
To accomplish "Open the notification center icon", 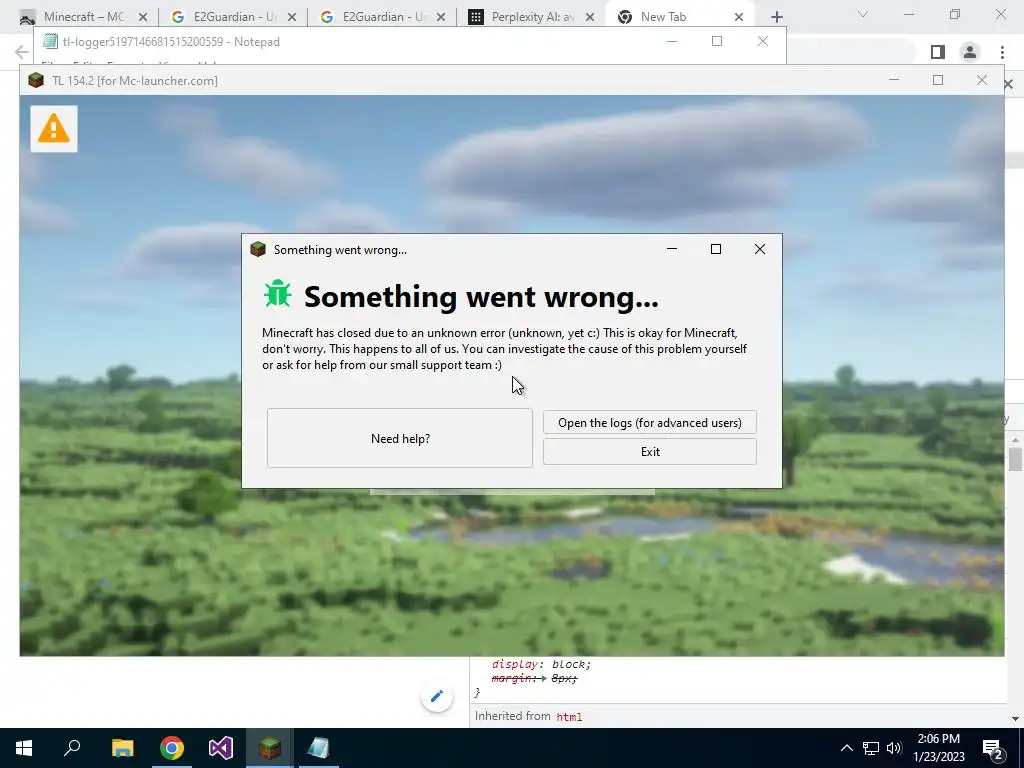I will click(x=993, y=749).
